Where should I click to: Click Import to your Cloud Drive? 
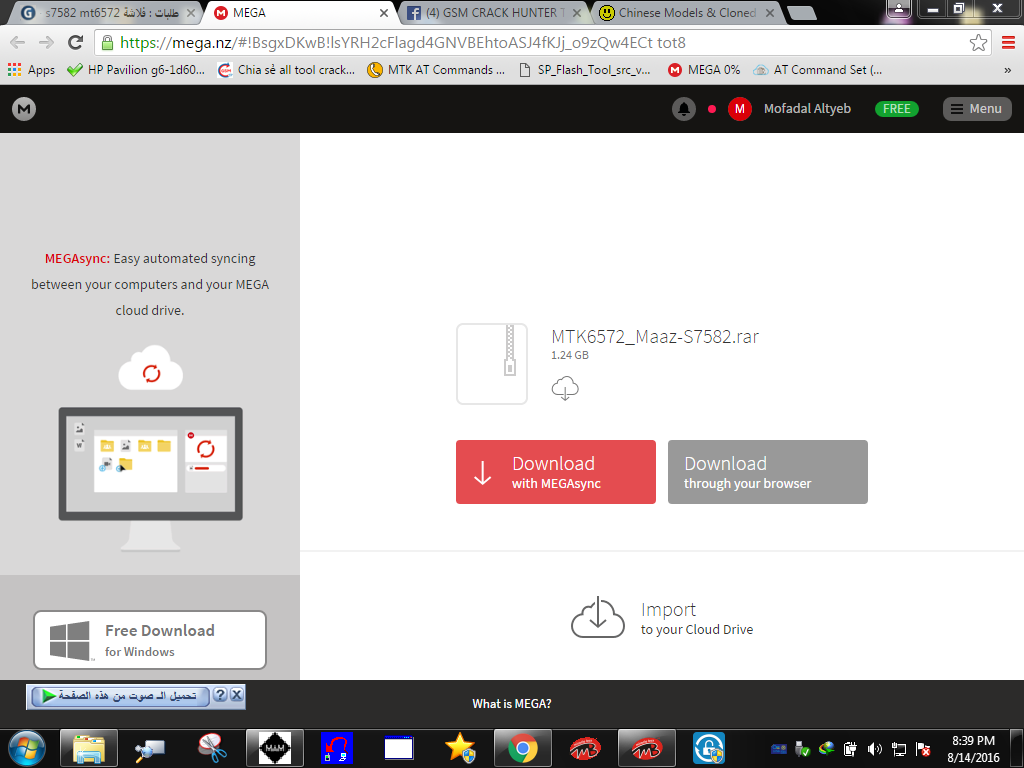662,617
